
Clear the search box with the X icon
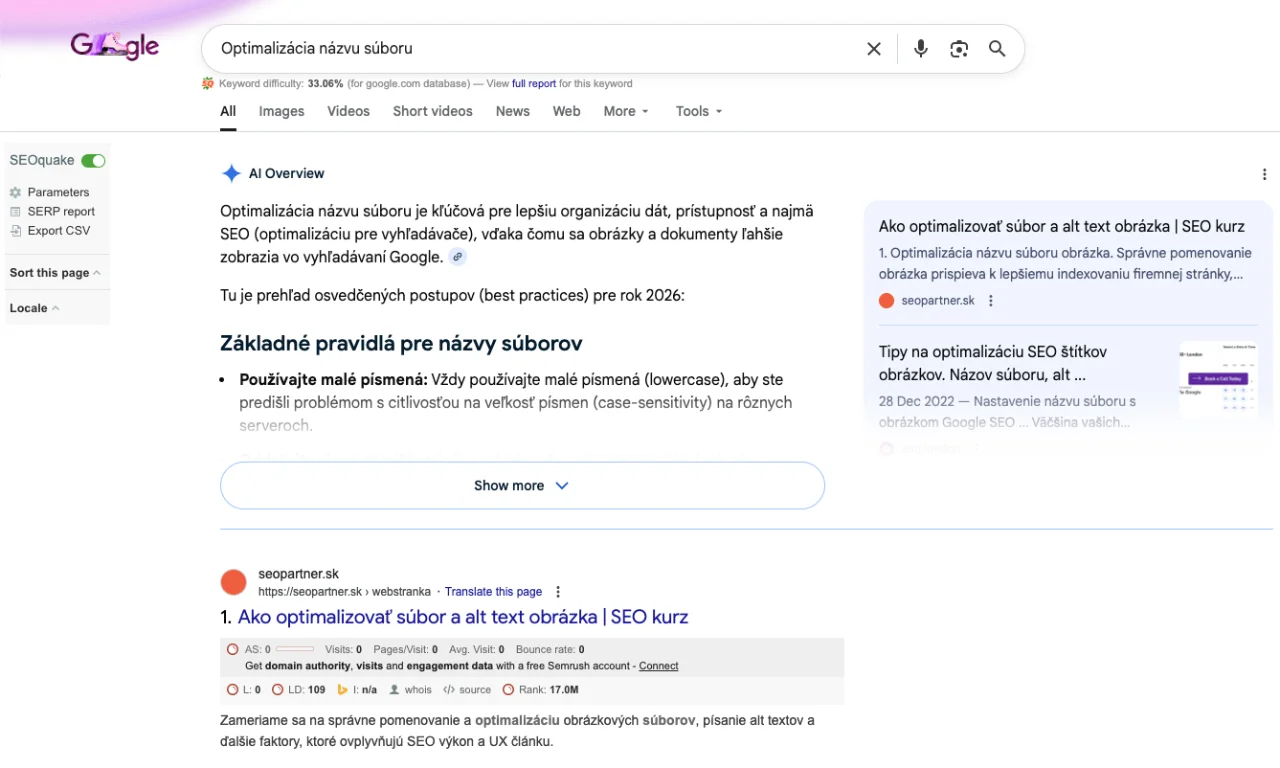pos(874,49)
